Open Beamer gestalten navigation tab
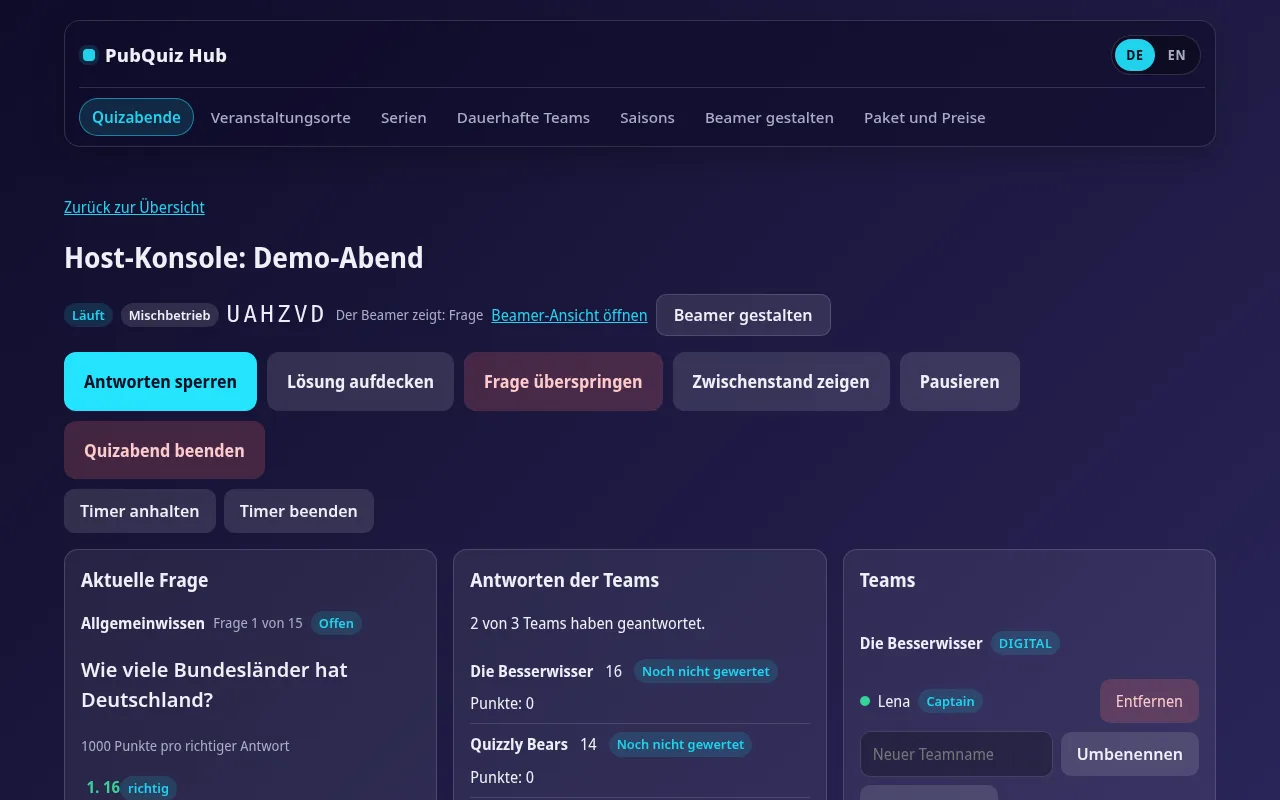Screen dimensions: 1280x800 point(769,117)
